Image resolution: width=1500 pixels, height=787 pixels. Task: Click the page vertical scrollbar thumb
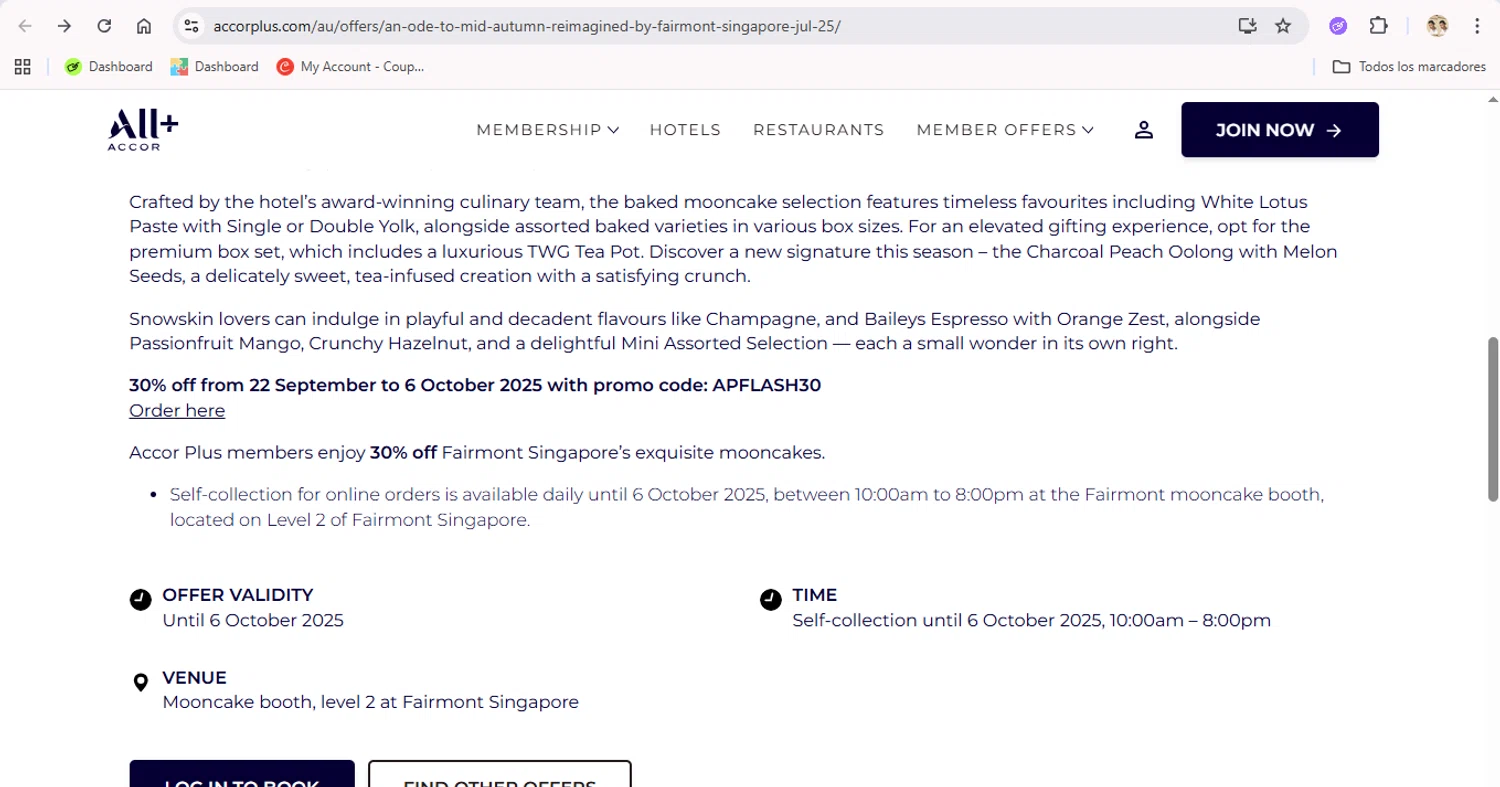point(1493,419)
